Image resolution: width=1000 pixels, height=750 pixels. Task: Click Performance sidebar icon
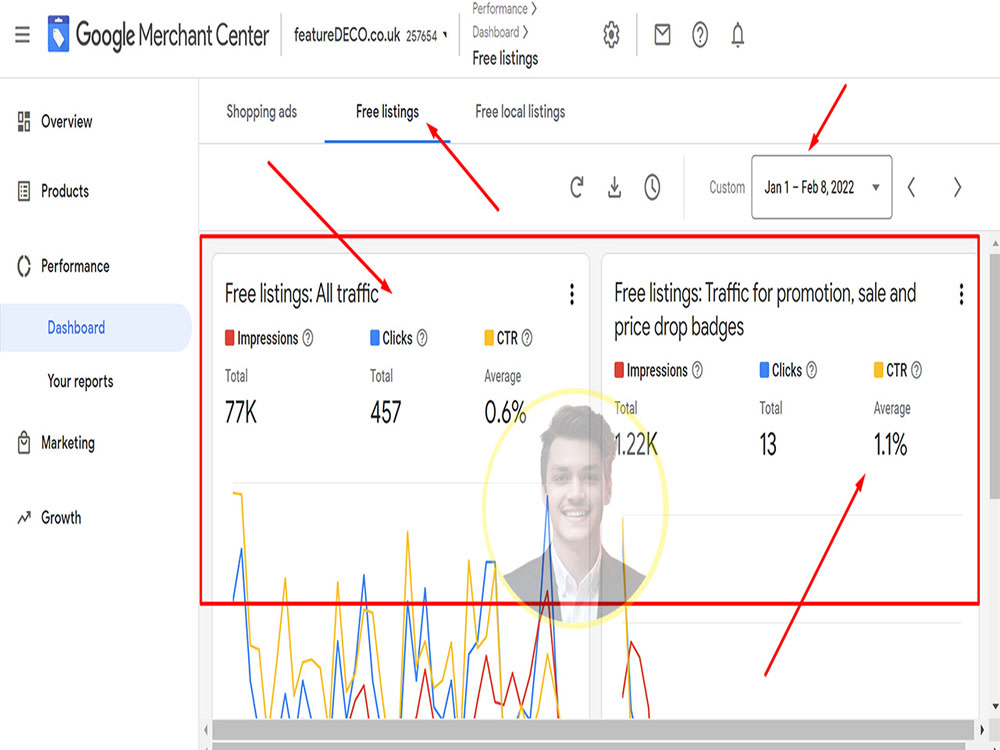24,266
